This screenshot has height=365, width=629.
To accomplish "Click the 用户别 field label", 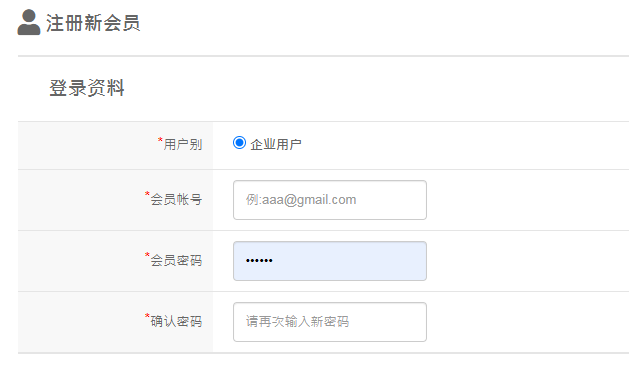I will (x=183, y=144).
